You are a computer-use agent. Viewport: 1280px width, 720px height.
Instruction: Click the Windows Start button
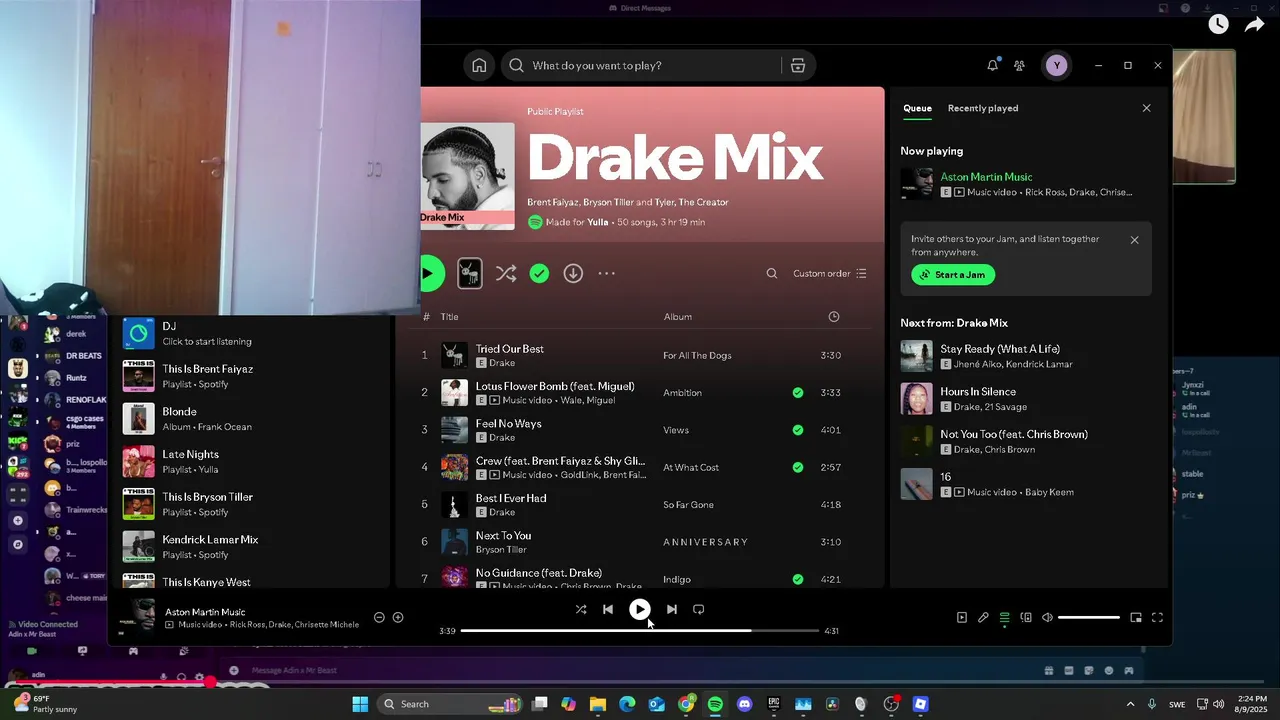(360, 704)
